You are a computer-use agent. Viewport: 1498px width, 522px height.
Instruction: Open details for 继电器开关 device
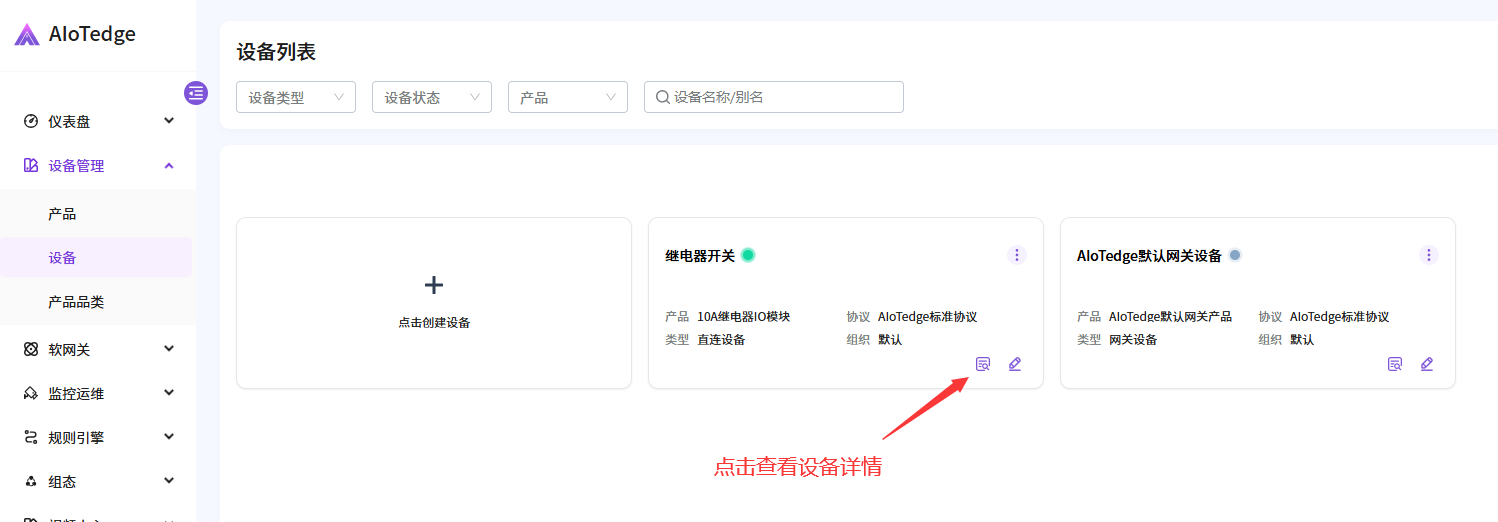tap(983, 364)
